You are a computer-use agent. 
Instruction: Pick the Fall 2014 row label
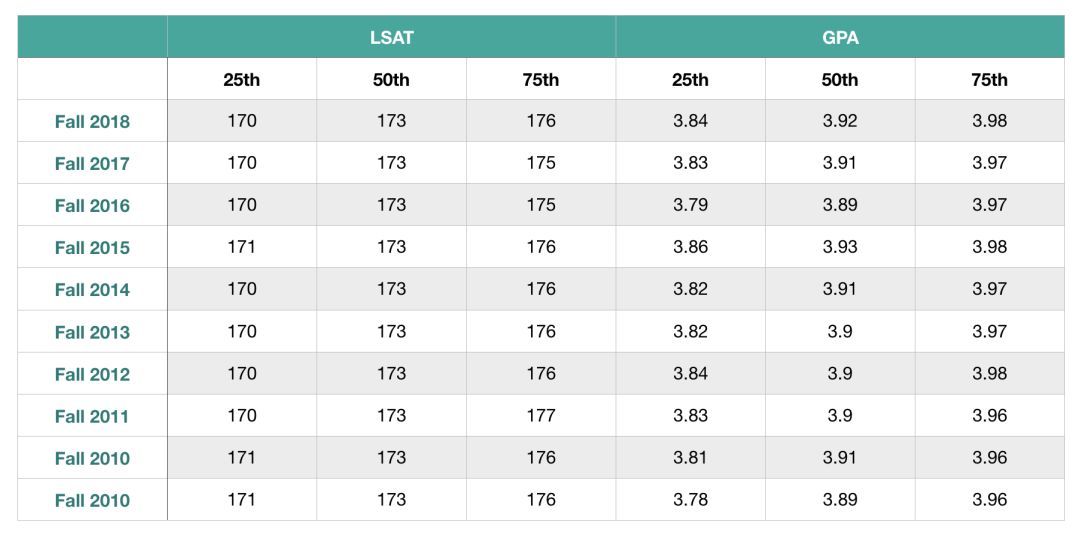[x=92, y=290]
